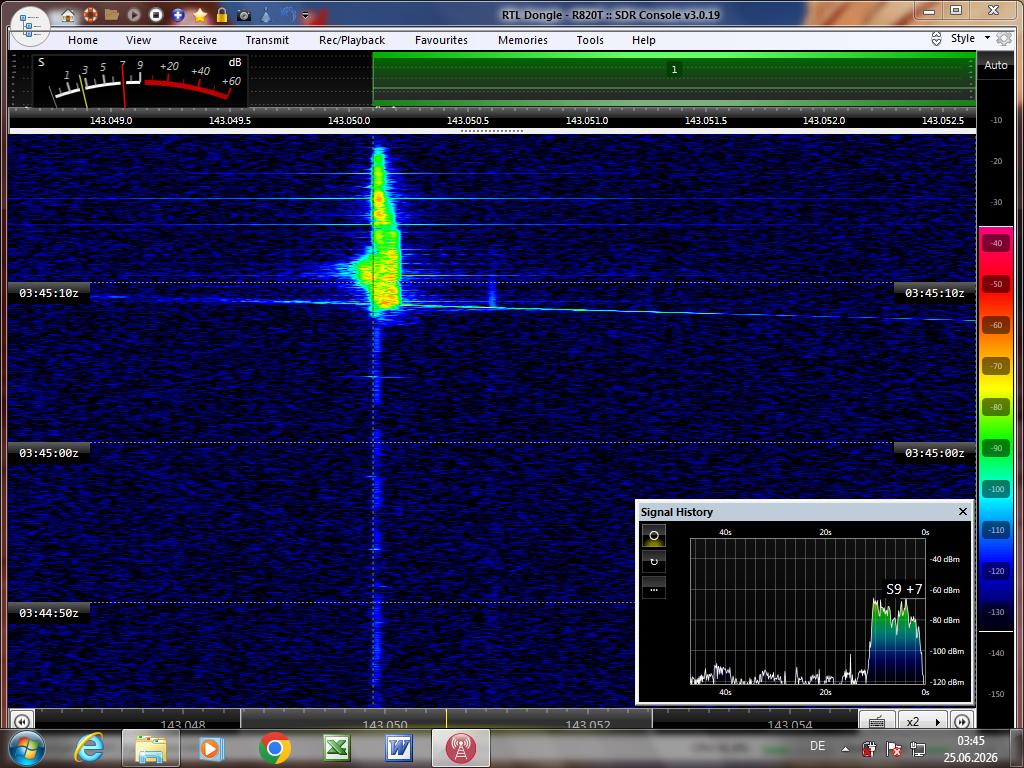Screen dimensions: 1024x768
Task: Click the gear options icon beside Style
Action: 1004,39
